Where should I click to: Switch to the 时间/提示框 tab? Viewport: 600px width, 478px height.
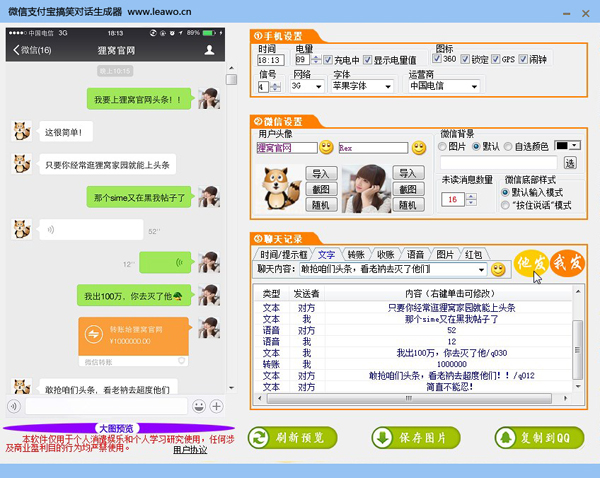pyautogui.click(x=284, y=254)
